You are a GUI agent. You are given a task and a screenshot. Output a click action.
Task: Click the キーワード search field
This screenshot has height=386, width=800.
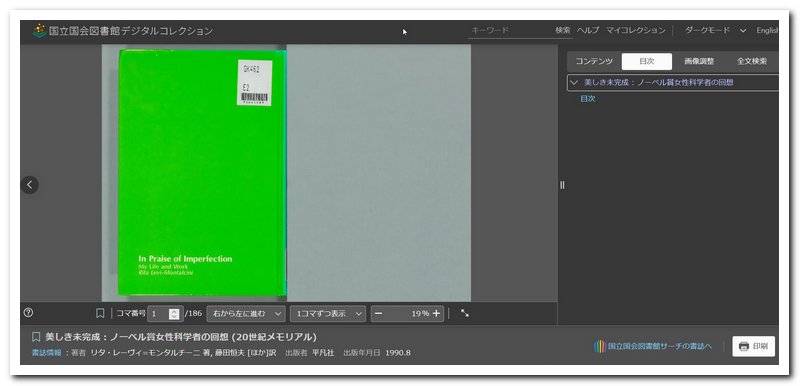[x=510, y=31]
